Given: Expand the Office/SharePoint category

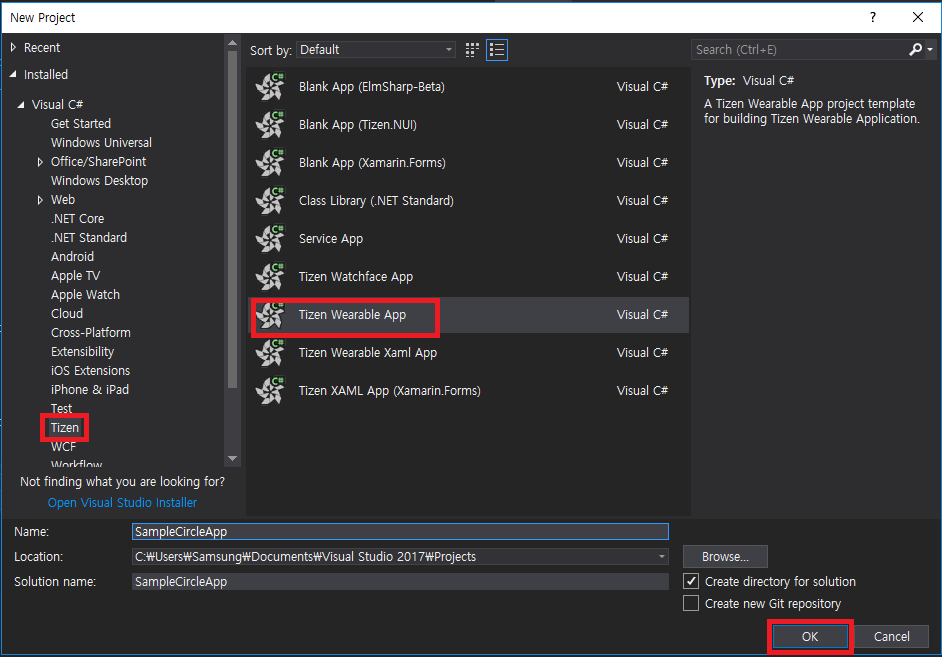Looking at the screenshot, I should [41, 161].
